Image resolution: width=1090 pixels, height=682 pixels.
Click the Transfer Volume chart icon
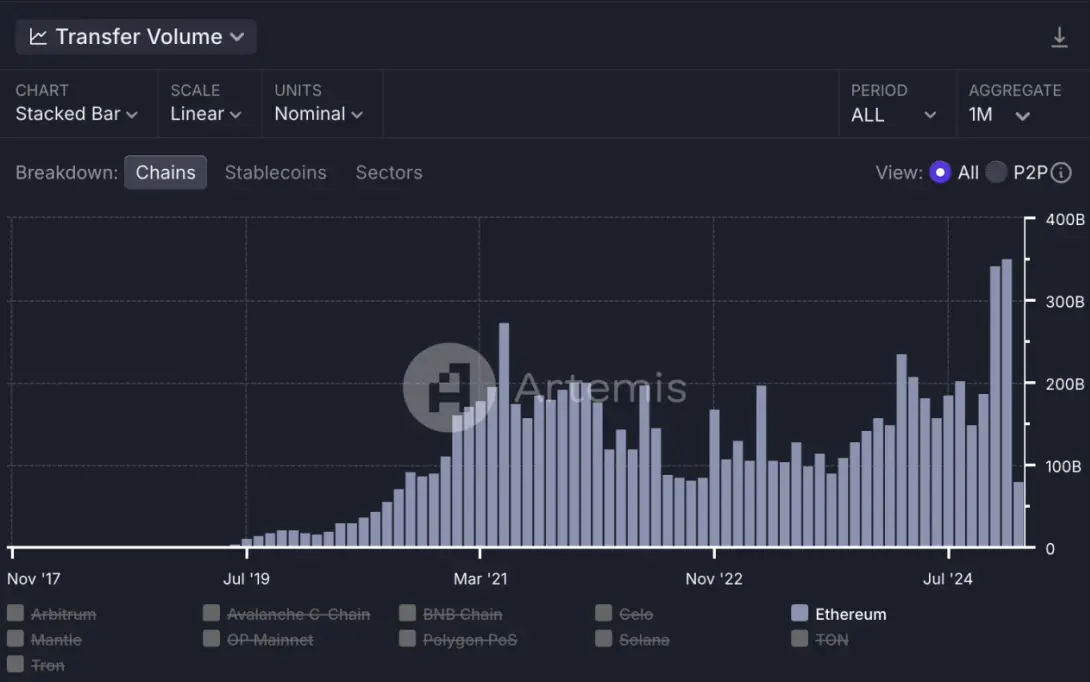pyautogui.click(x=38, y=37)
